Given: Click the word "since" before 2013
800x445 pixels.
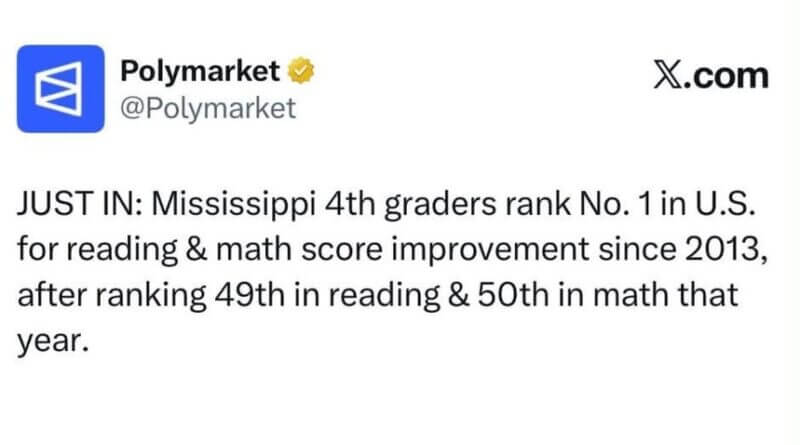Looking at the screenshot, I should pos(637,250).
